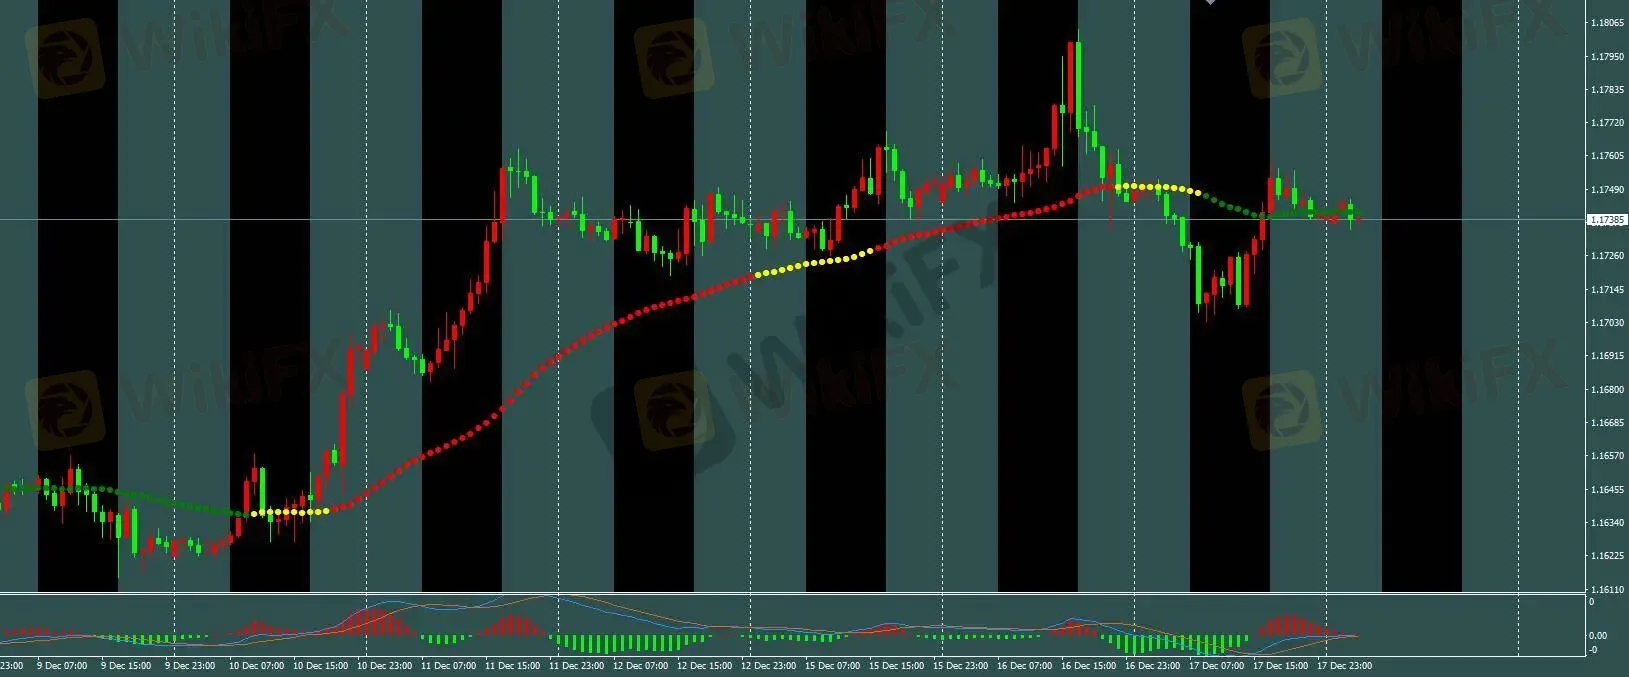Click the current price label 1.17385
This screenshot has height=677, width=1629.
(1607, 220)
